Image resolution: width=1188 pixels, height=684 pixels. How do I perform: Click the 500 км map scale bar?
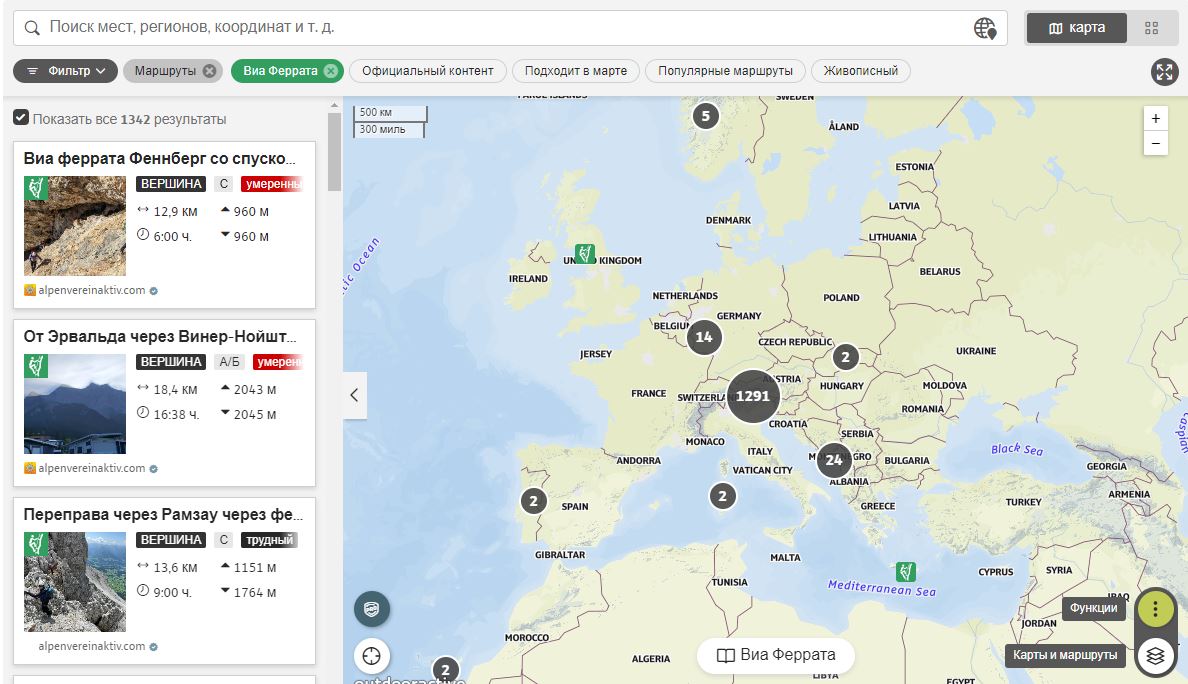pos(390,113)
